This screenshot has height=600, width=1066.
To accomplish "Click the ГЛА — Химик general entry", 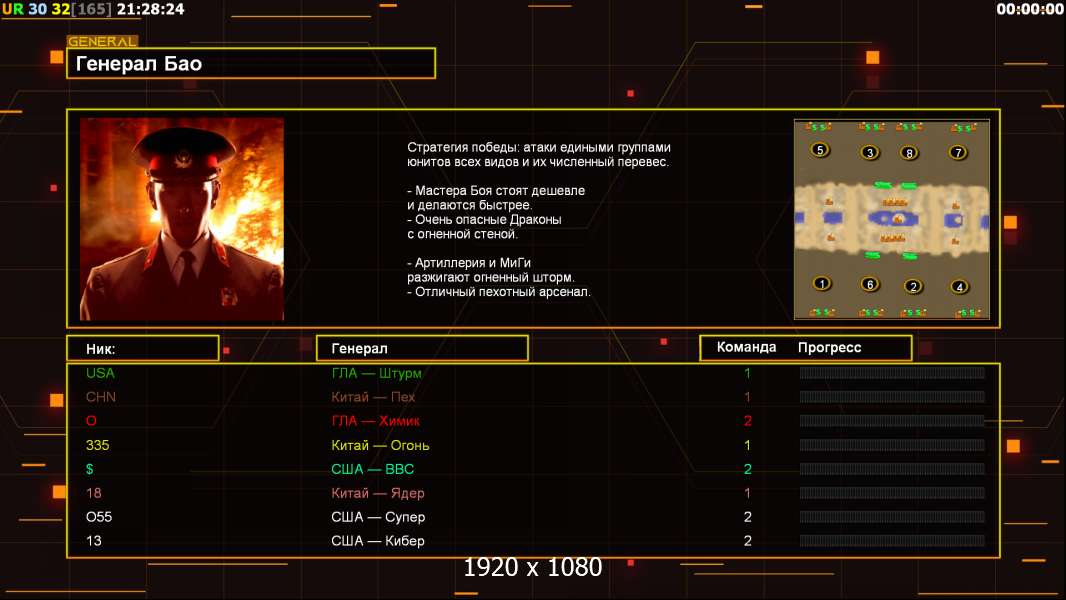I will [375, 421].
